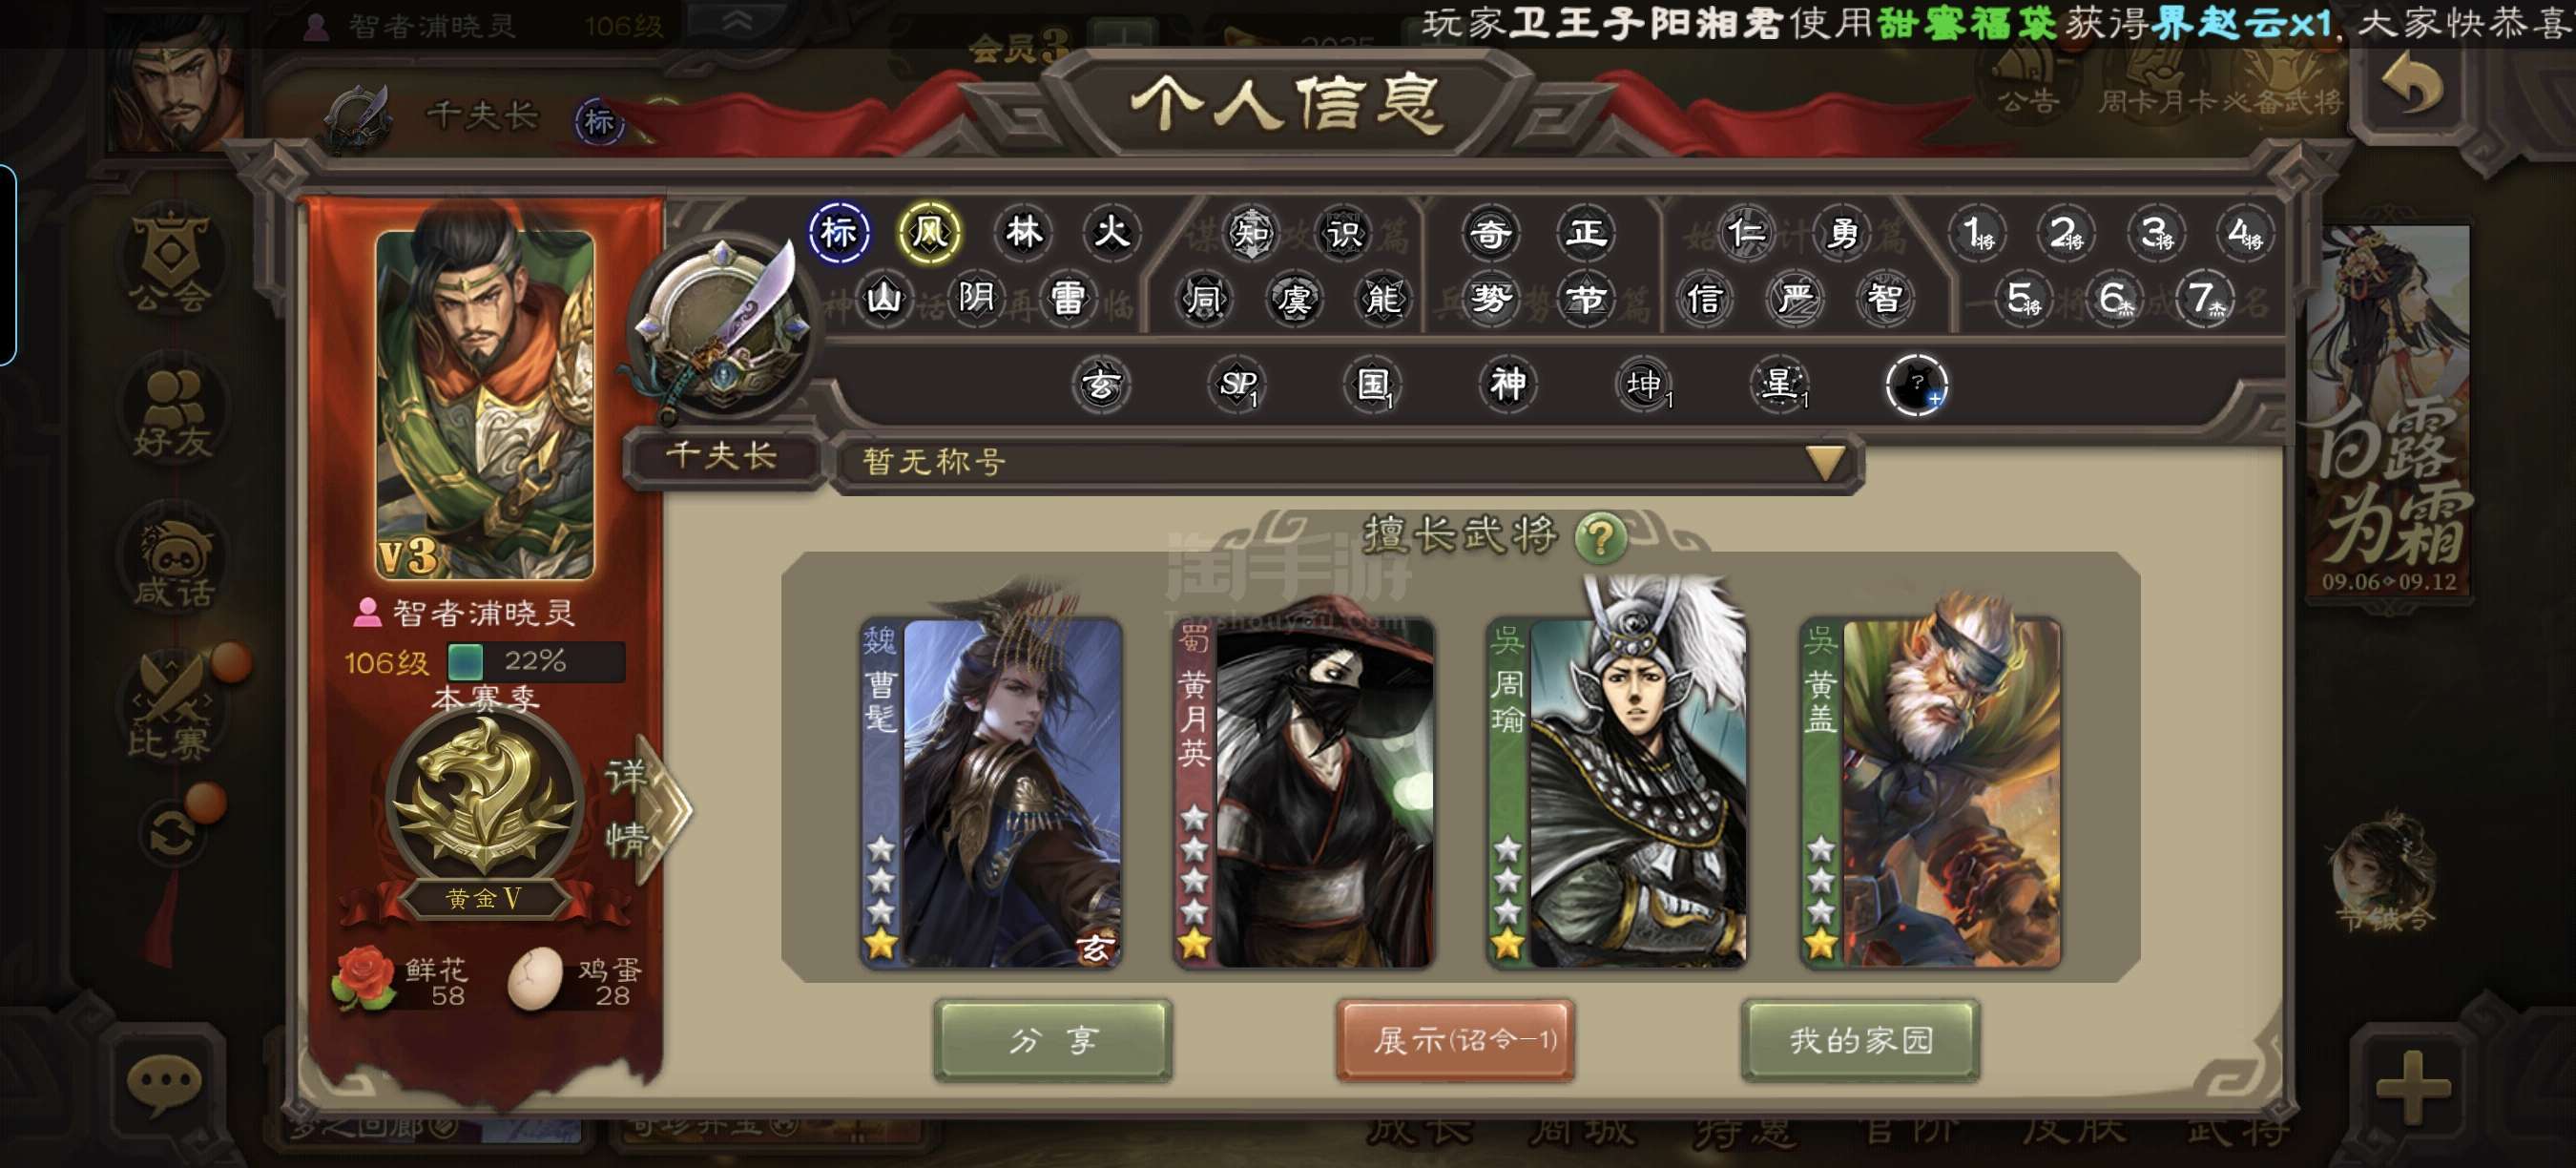Toggle the 标 standard pack badge

coord(838,233)
